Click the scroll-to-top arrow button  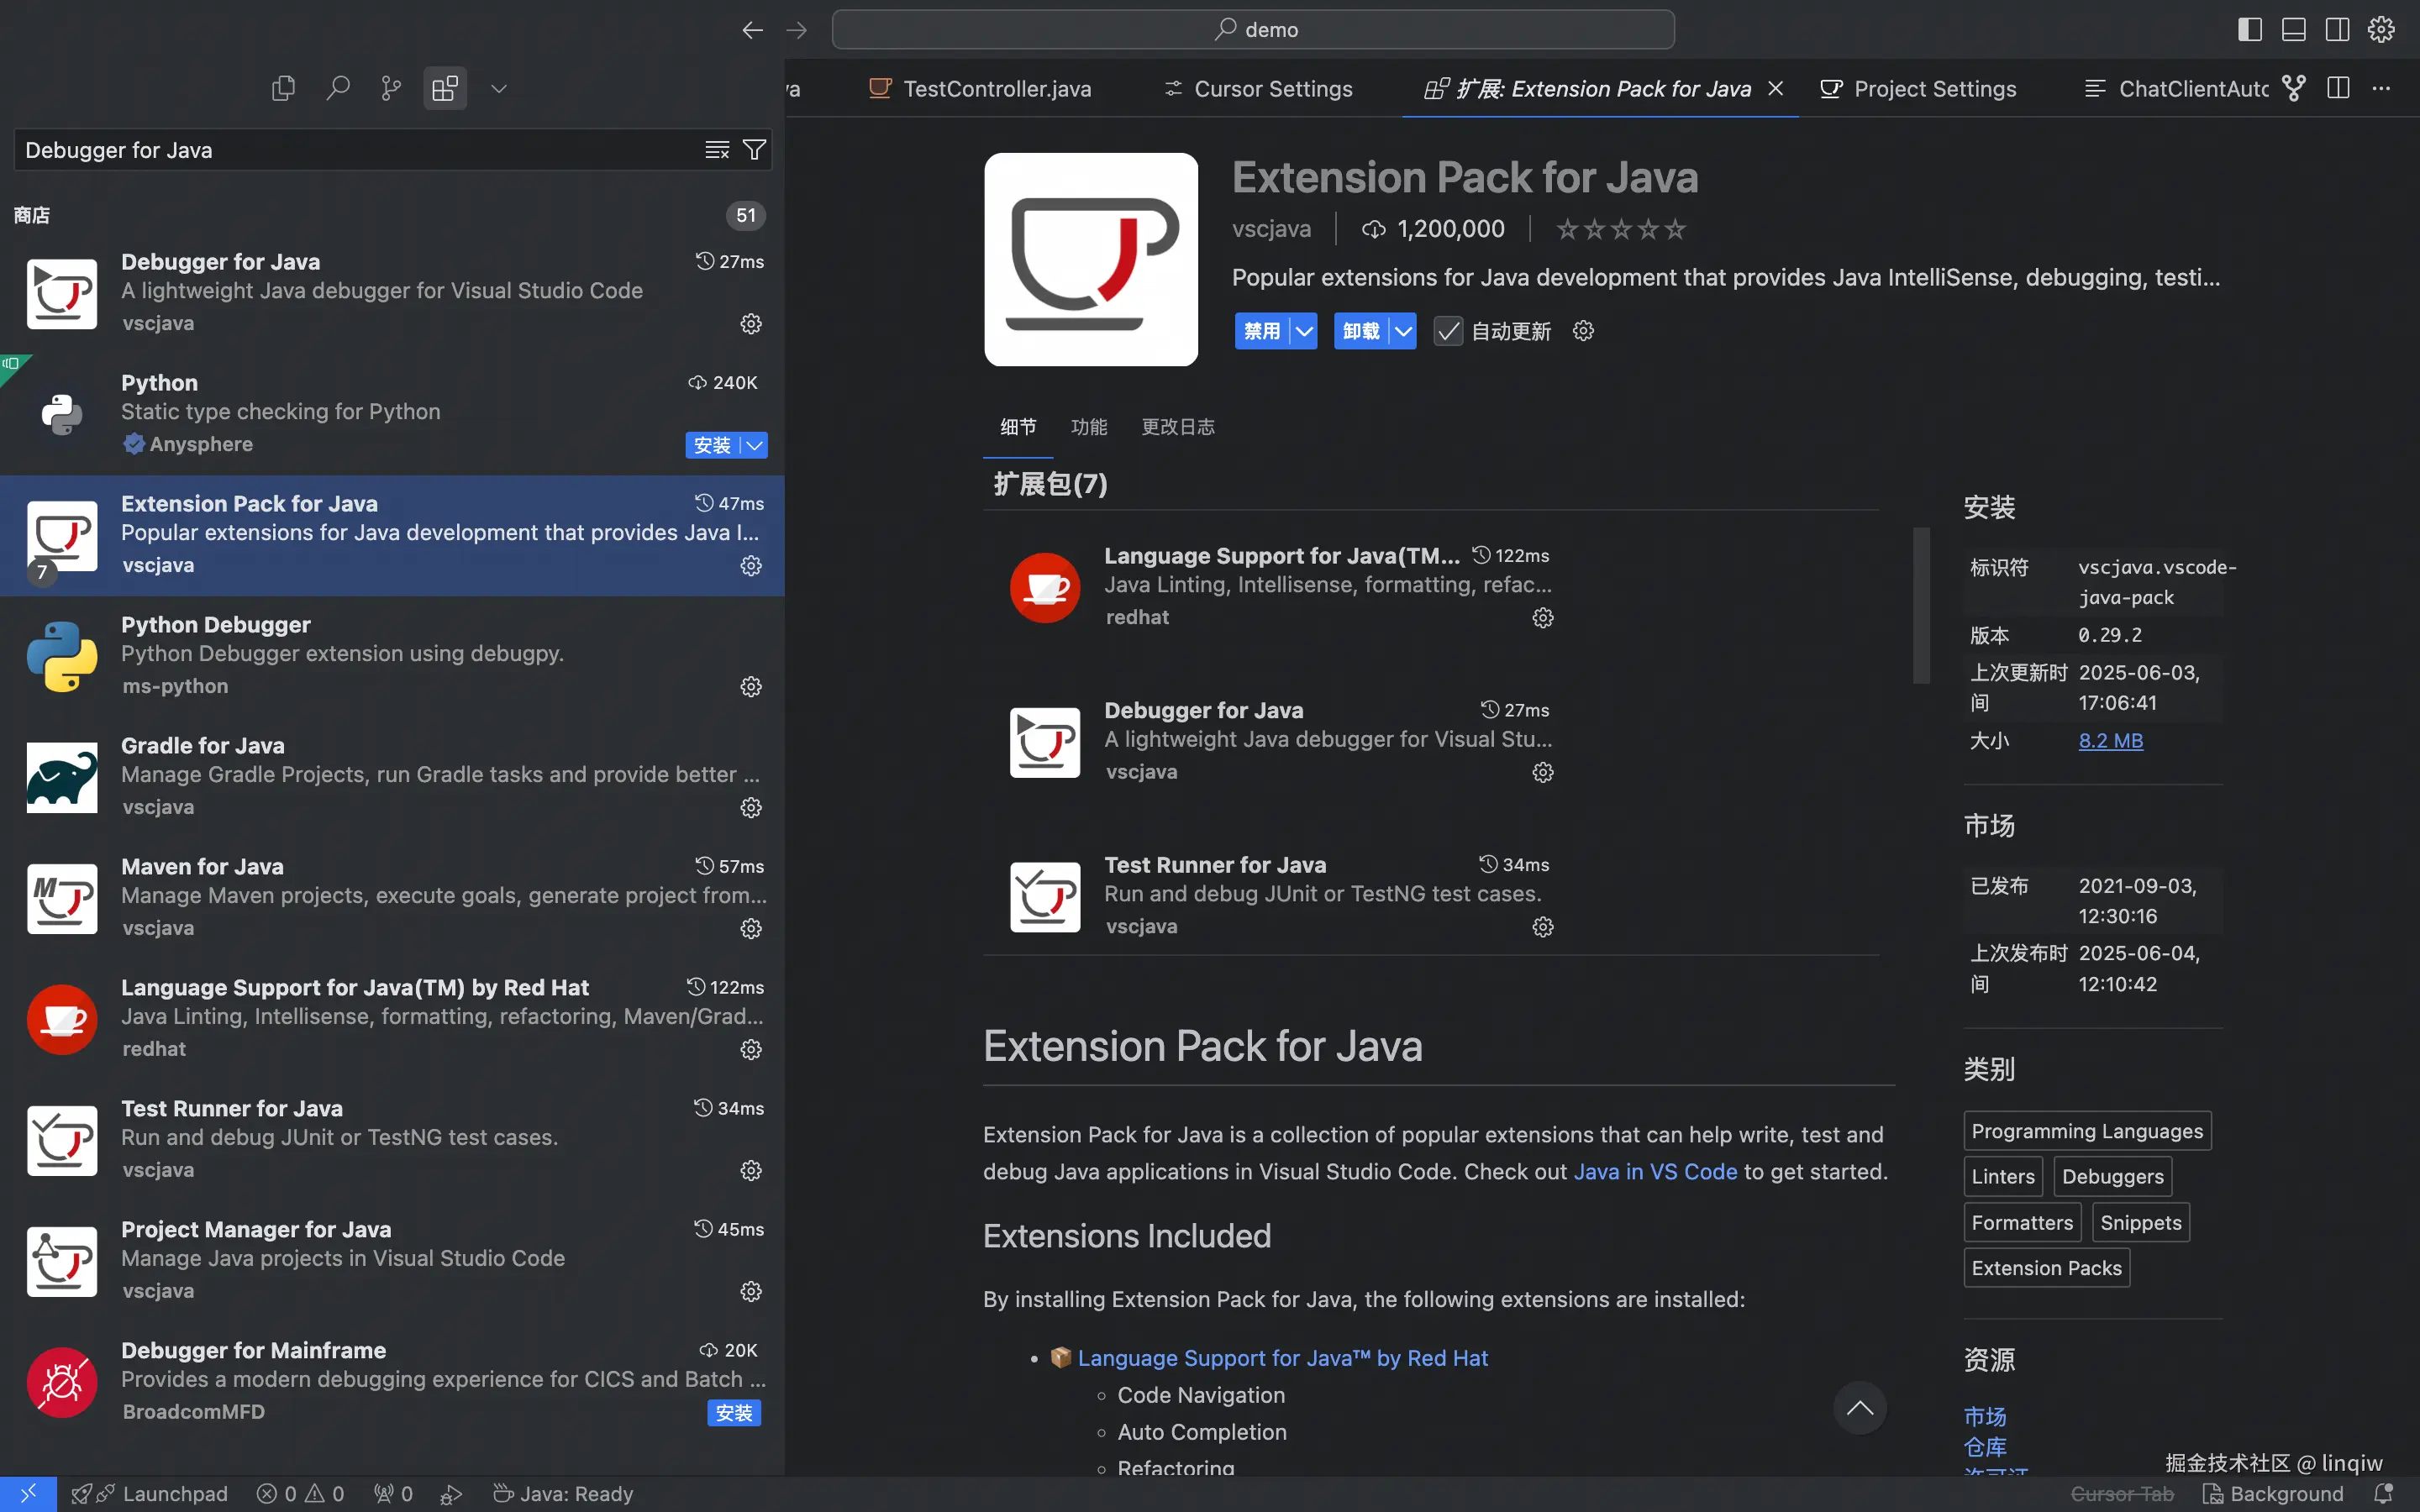click(x=1859, y=1408)
